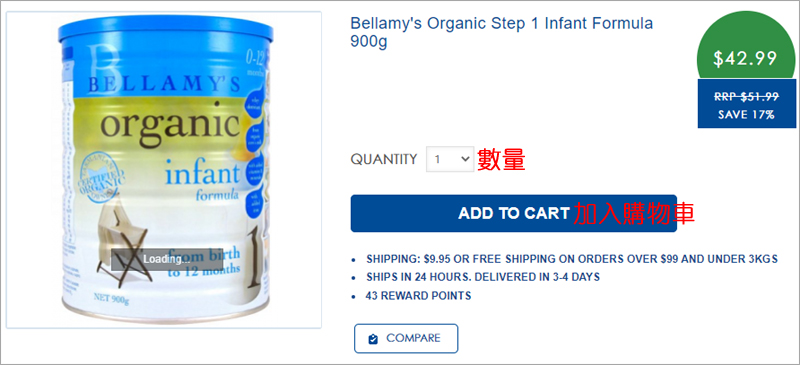The width and height of the screenshot is (800, 365).
Task: Click the ADD TO CART button
Action: click(x=513, y=213)
